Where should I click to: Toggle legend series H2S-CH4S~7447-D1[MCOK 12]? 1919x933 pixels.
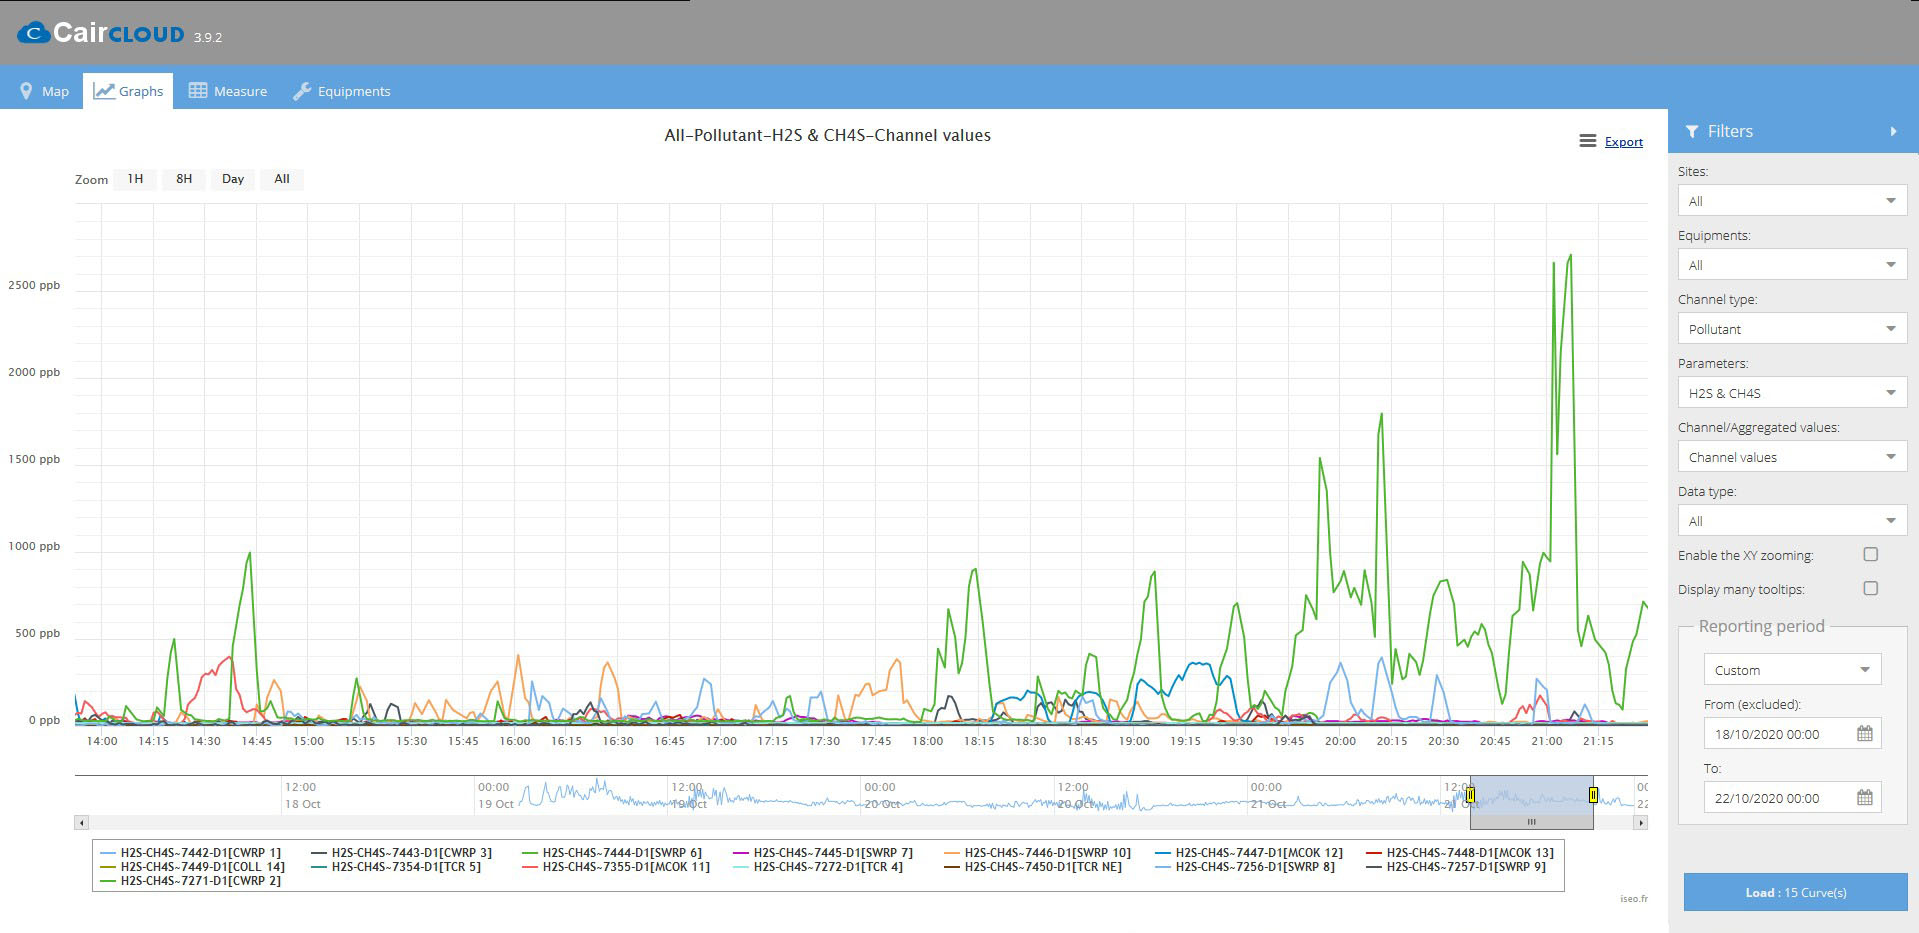coord(1249,853)
